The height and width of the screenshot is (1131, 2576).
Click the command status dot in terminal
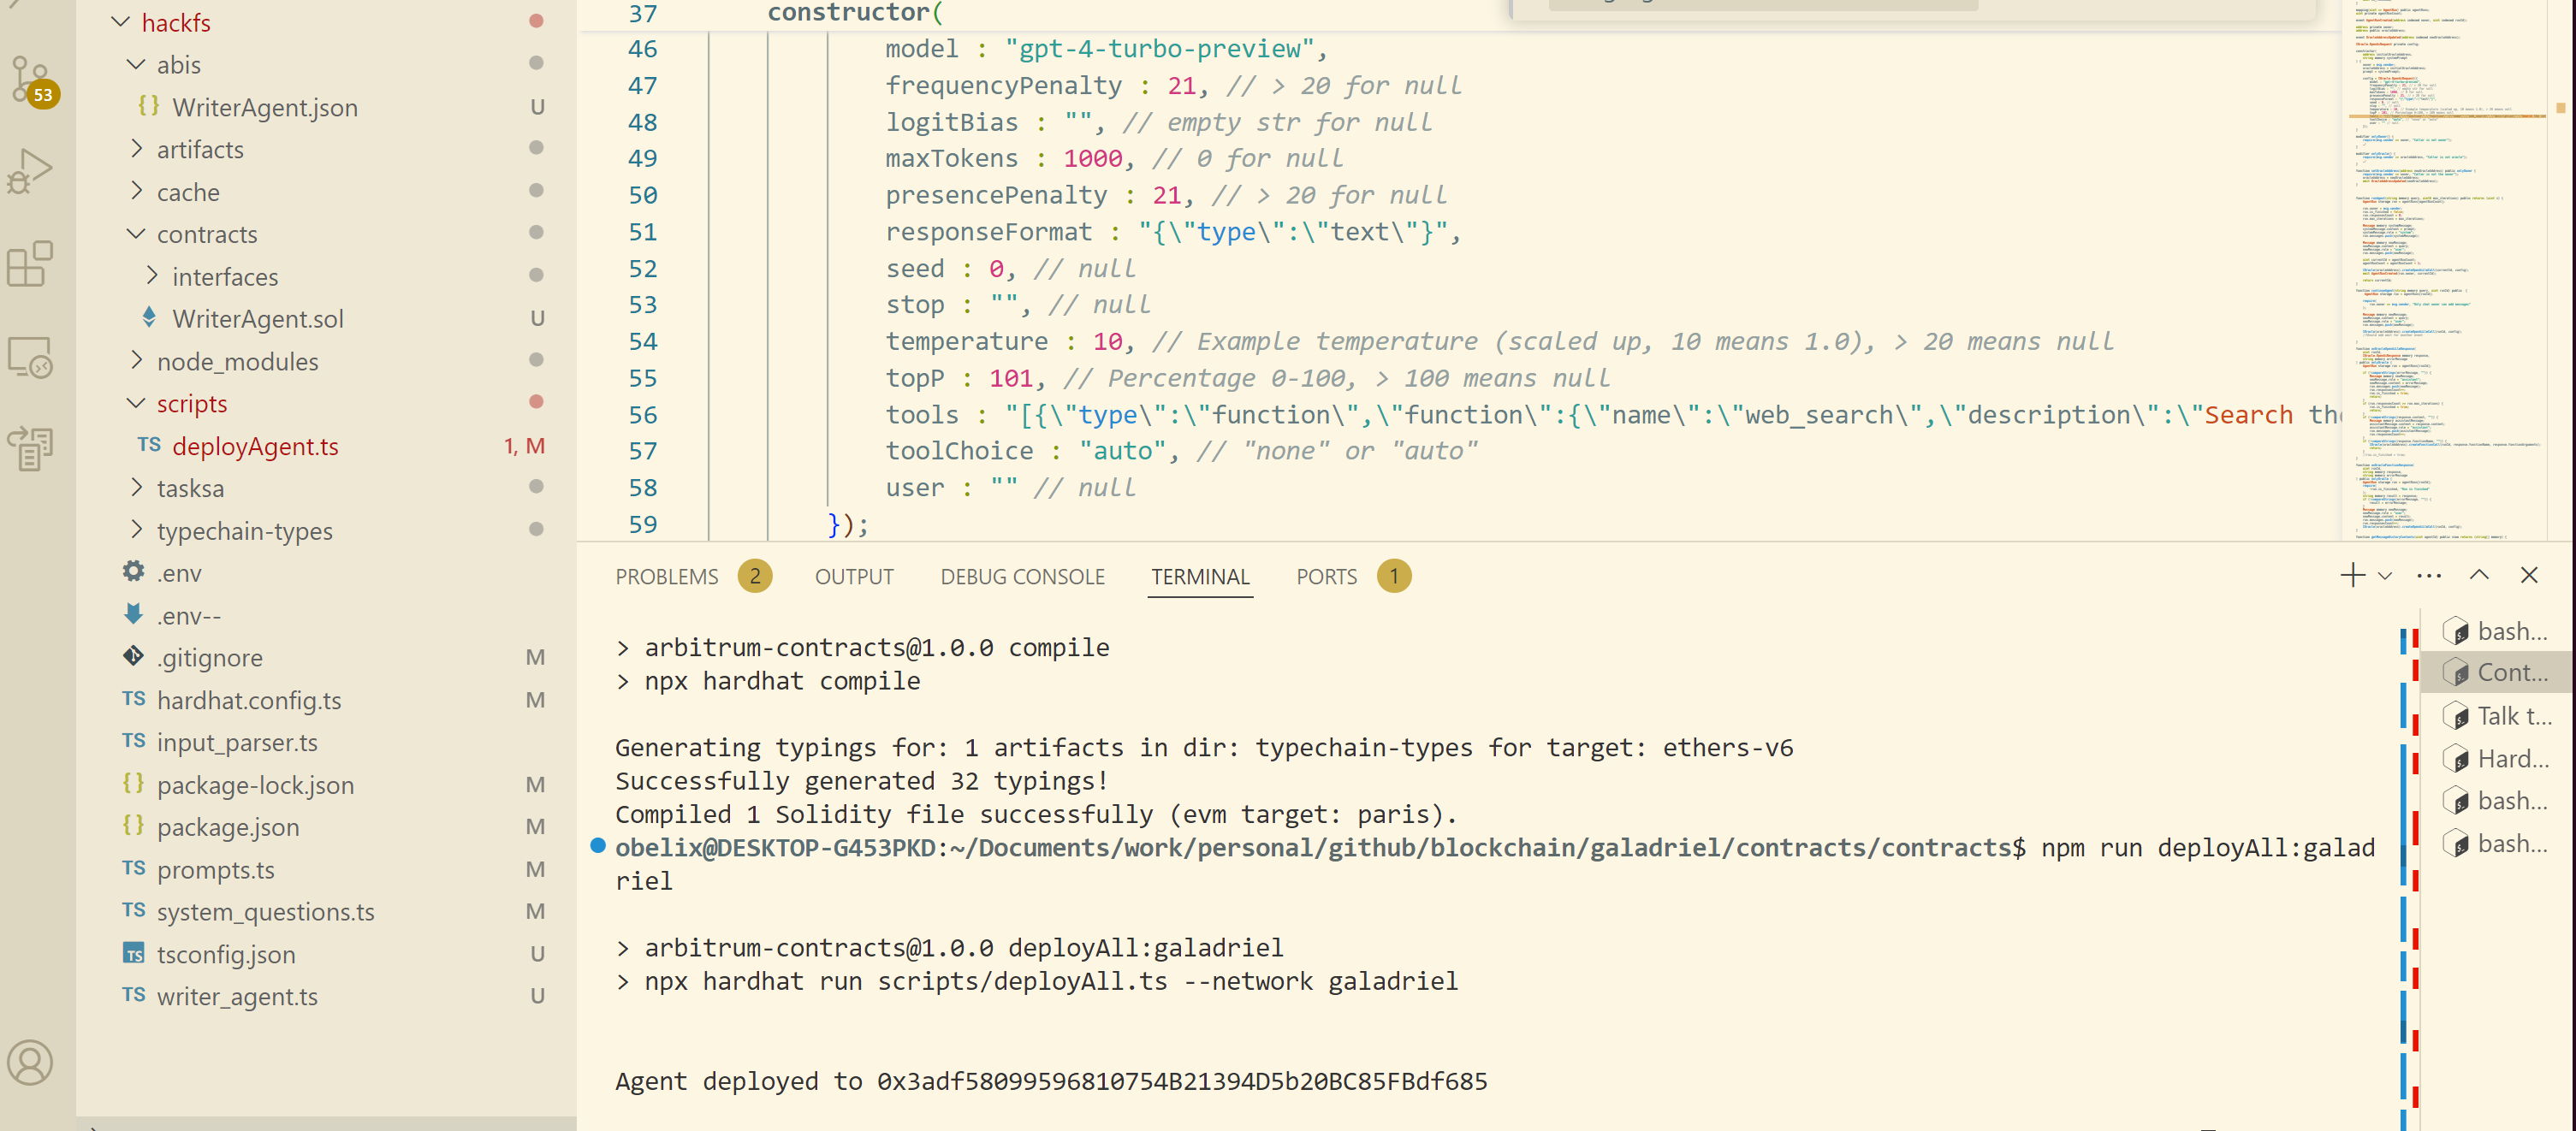(x=598, y=845)
